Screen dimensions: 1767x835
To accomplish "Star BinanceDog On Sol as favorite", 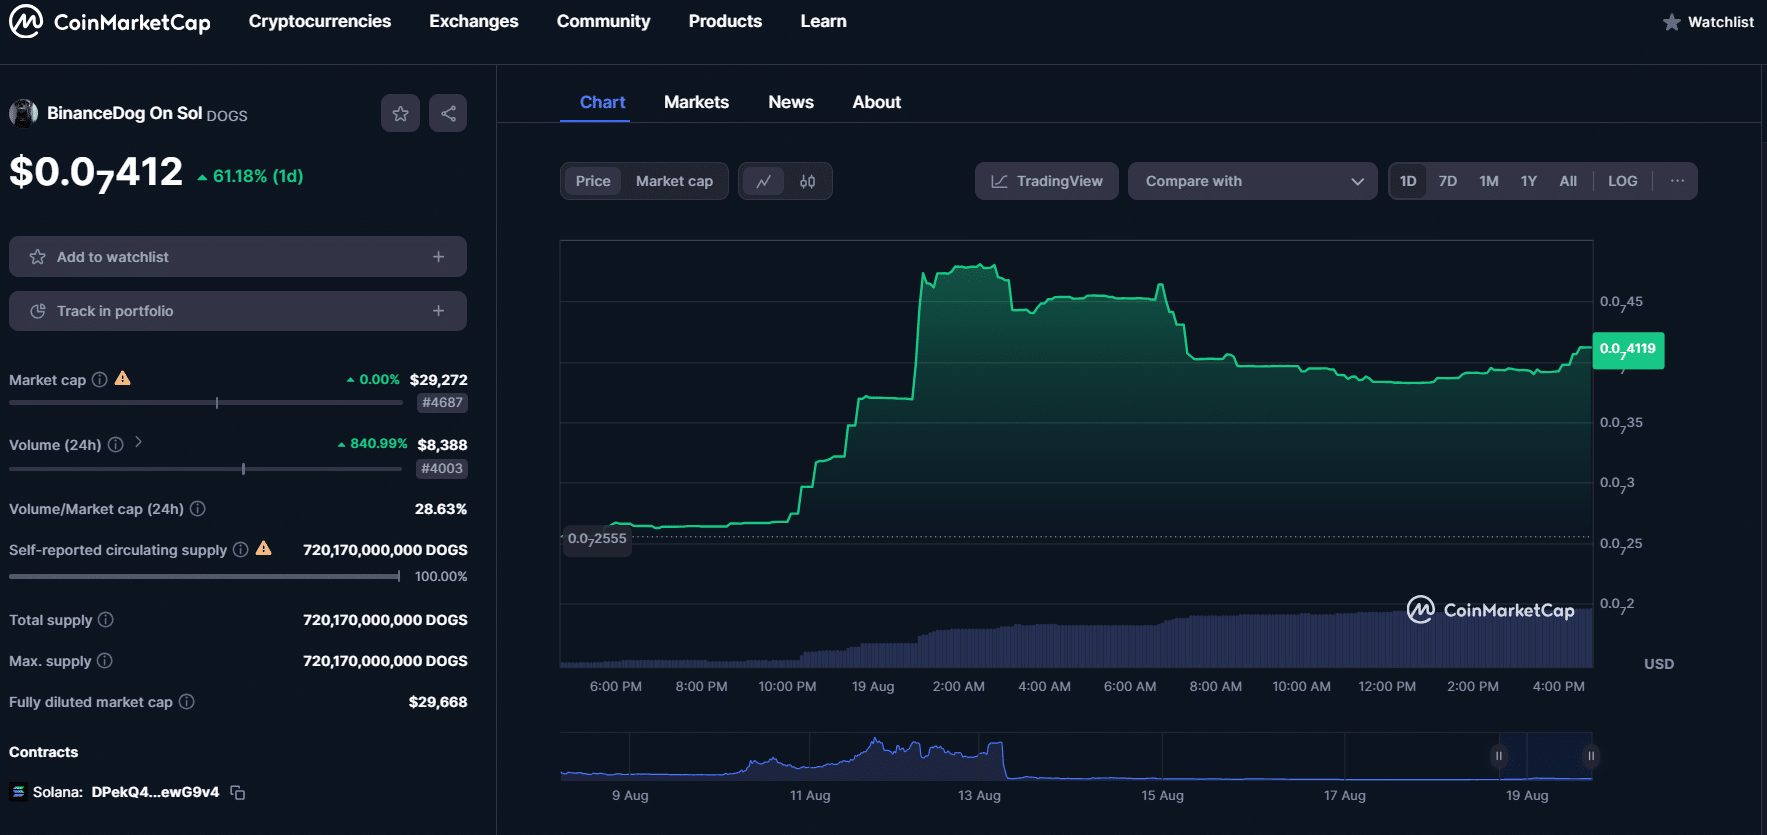I will (x=400, y=113).
